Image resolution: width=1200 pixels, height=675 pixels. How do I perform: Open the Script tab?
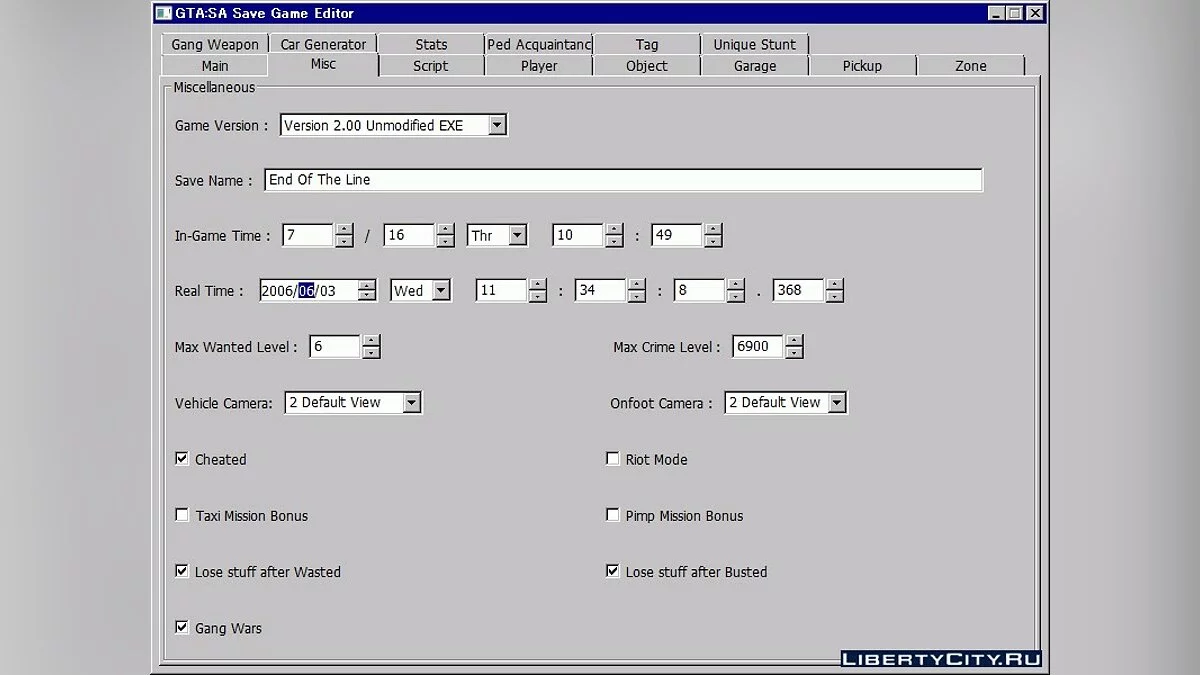430,65
